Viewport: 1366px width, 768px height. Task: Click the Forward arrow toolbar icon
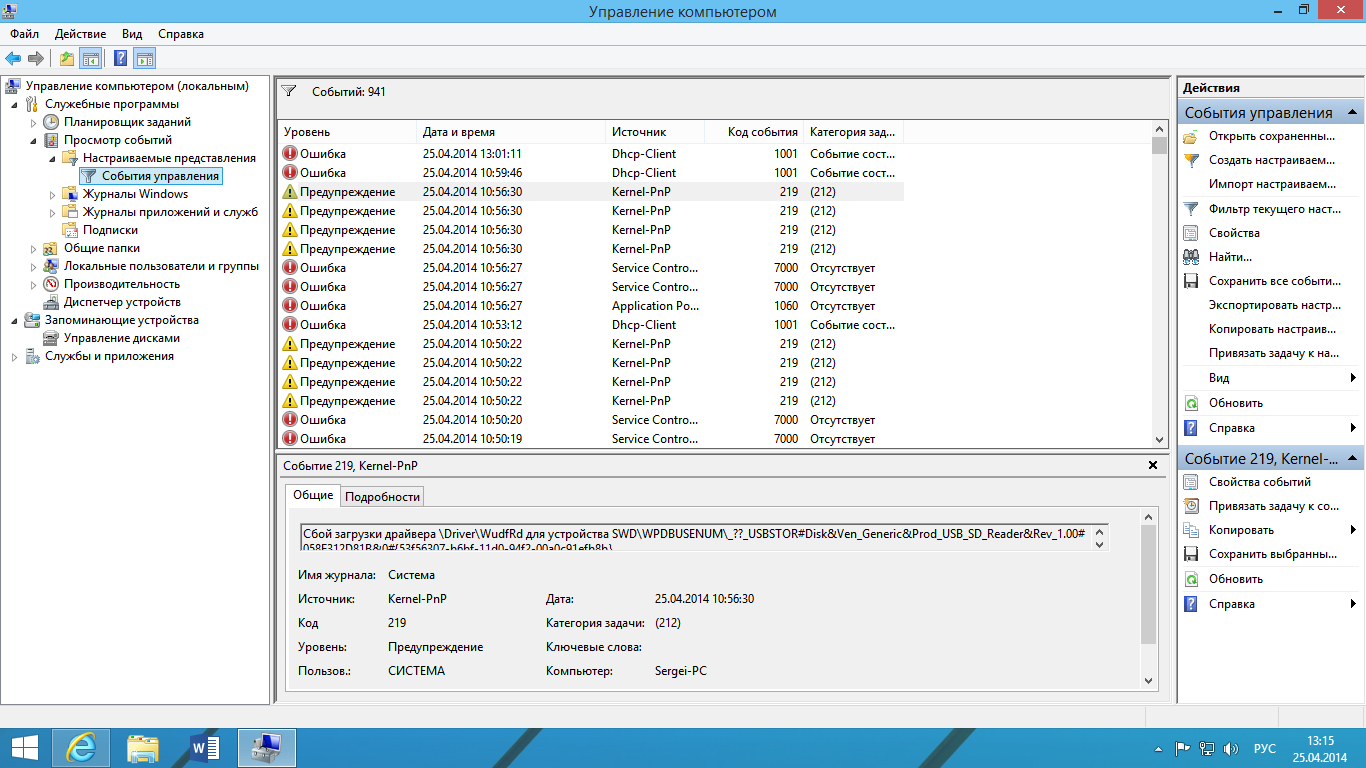(x=36, y=58)
